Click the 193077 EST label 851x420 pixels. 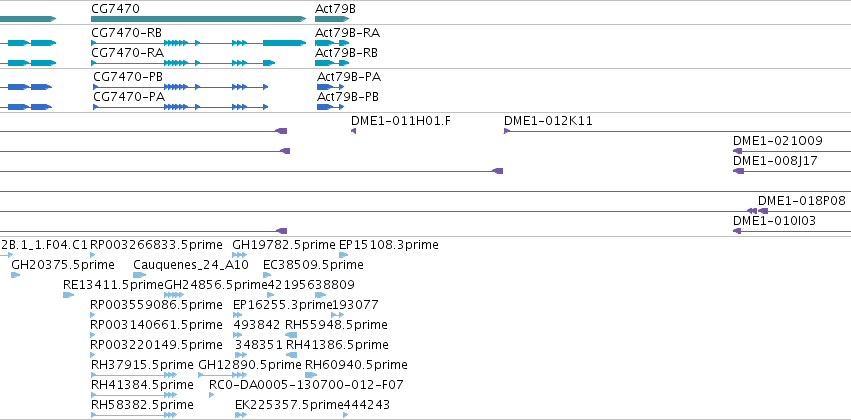point(355,305)
